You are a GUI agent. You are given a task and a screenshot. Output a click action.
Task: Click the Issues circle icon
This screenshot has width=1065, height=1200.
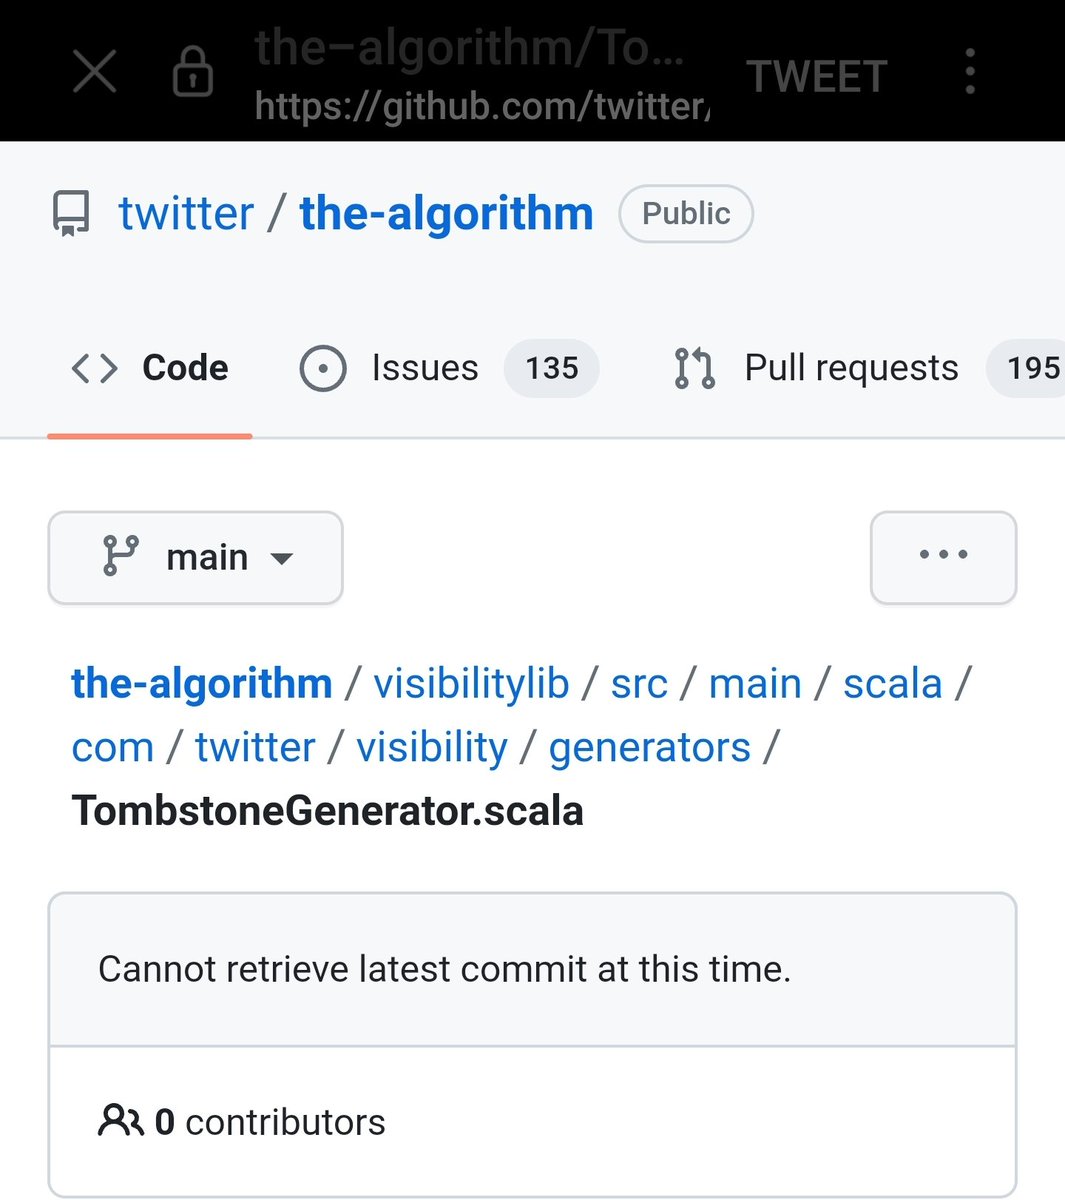point(323,368)
